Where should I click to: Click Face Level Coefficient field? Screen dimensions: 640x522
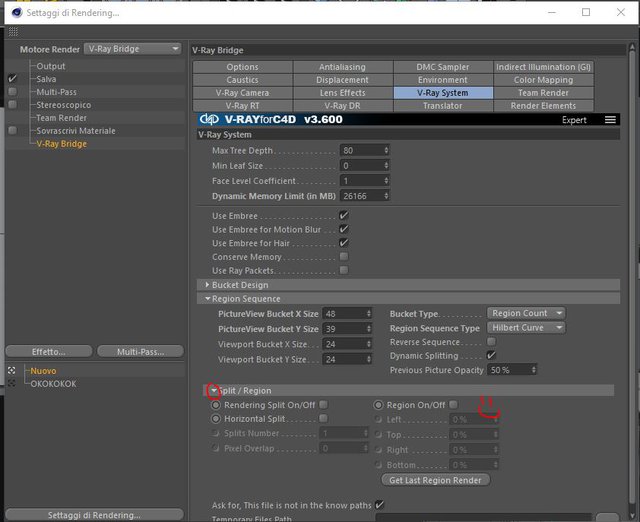[361, 180]
